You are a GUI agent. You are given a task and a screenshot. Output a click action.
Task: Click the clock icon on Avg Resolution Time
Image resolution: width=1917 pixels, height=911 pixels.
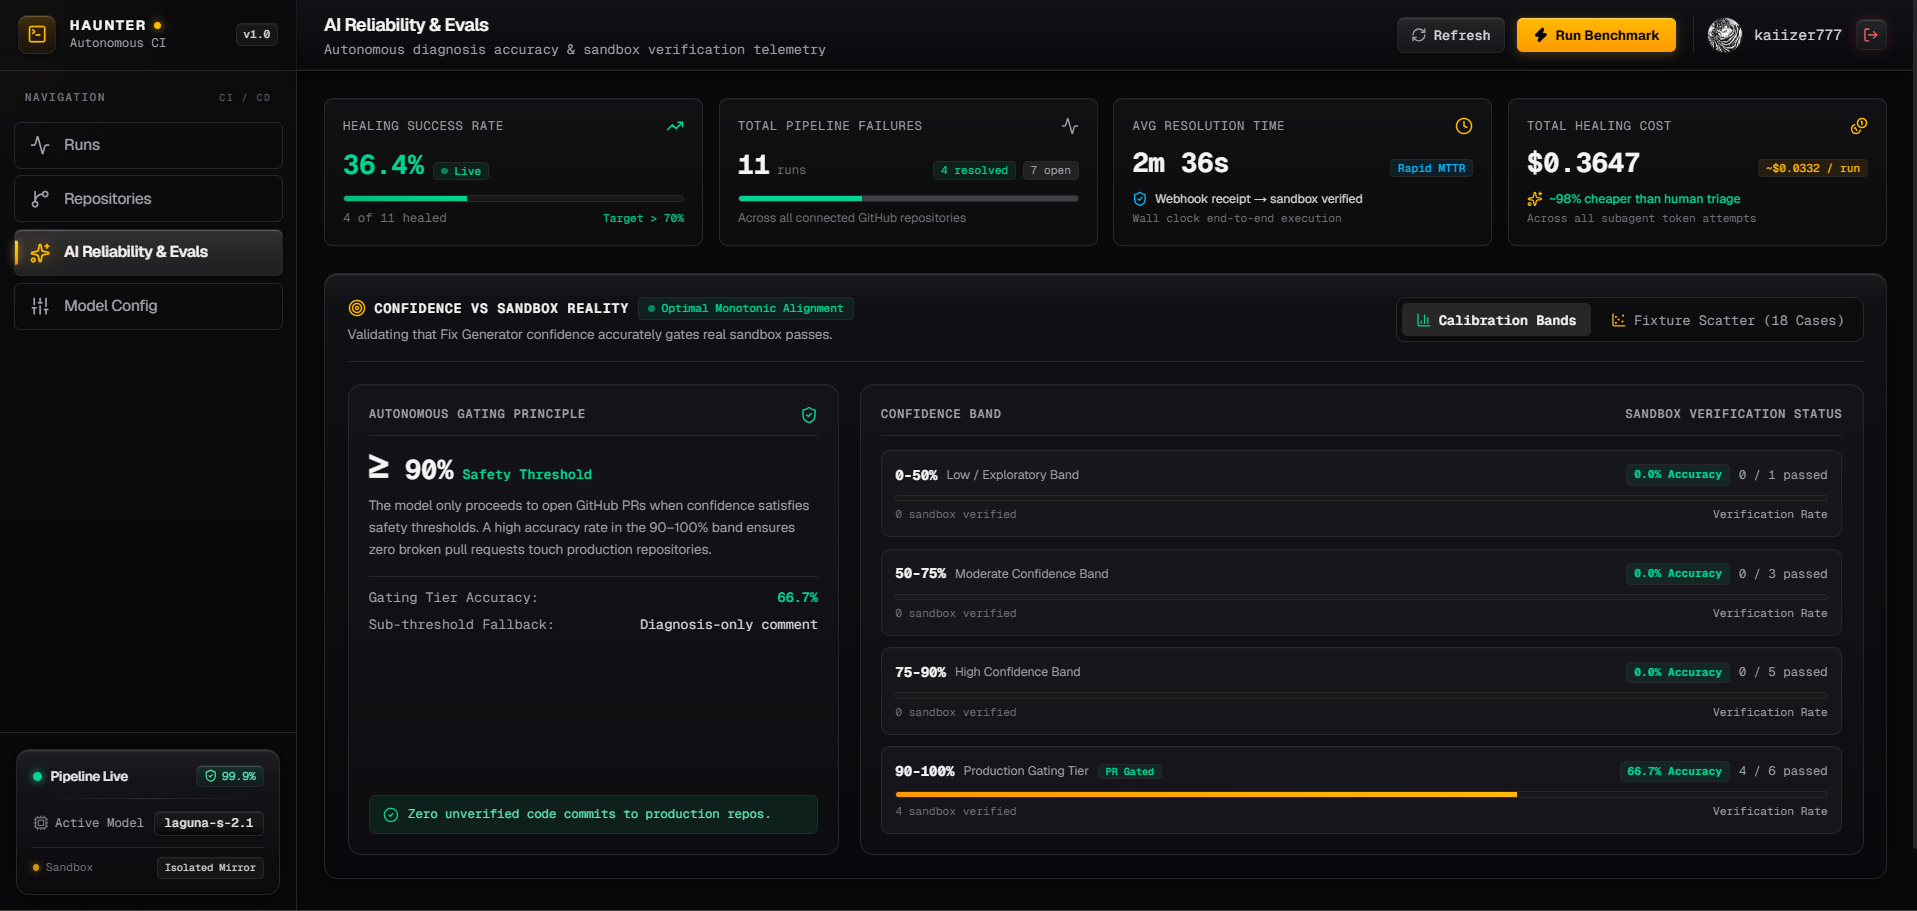tap(1464, 126)
